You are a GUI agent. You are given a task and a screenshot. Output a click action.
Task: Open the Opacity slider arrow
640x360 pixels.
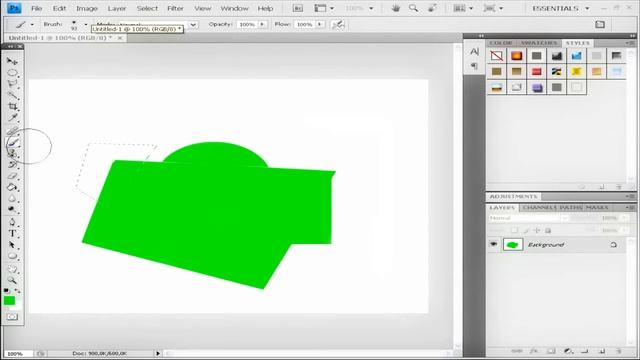pos(262,24)
